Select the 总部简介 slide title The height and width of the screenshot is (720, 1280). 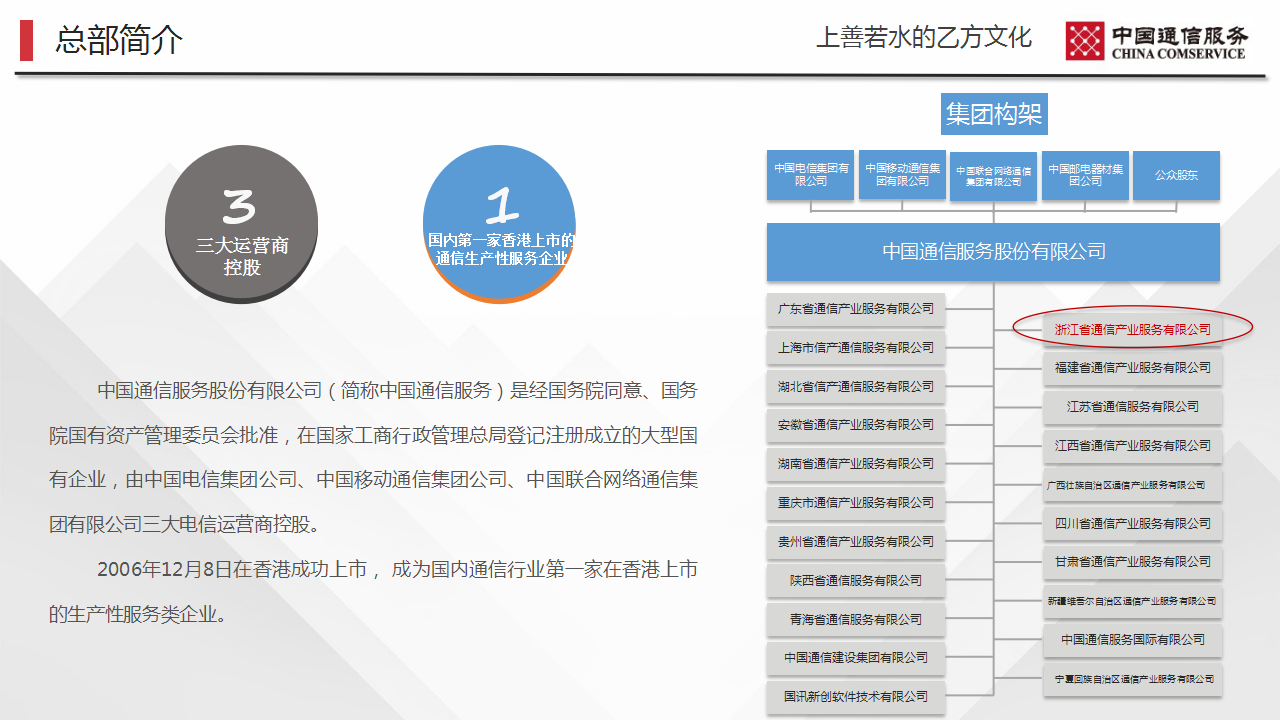[x=119, y=40]
